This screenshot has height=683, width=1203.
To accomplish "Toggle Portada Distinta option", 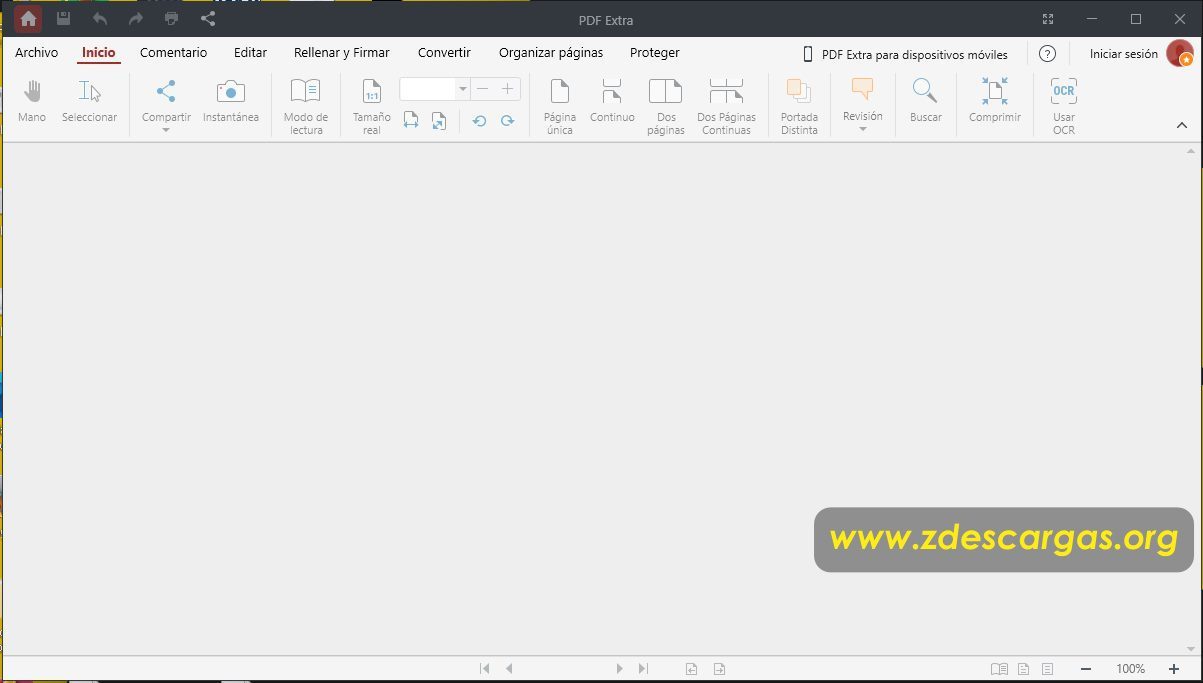I will tap(799, 107).
